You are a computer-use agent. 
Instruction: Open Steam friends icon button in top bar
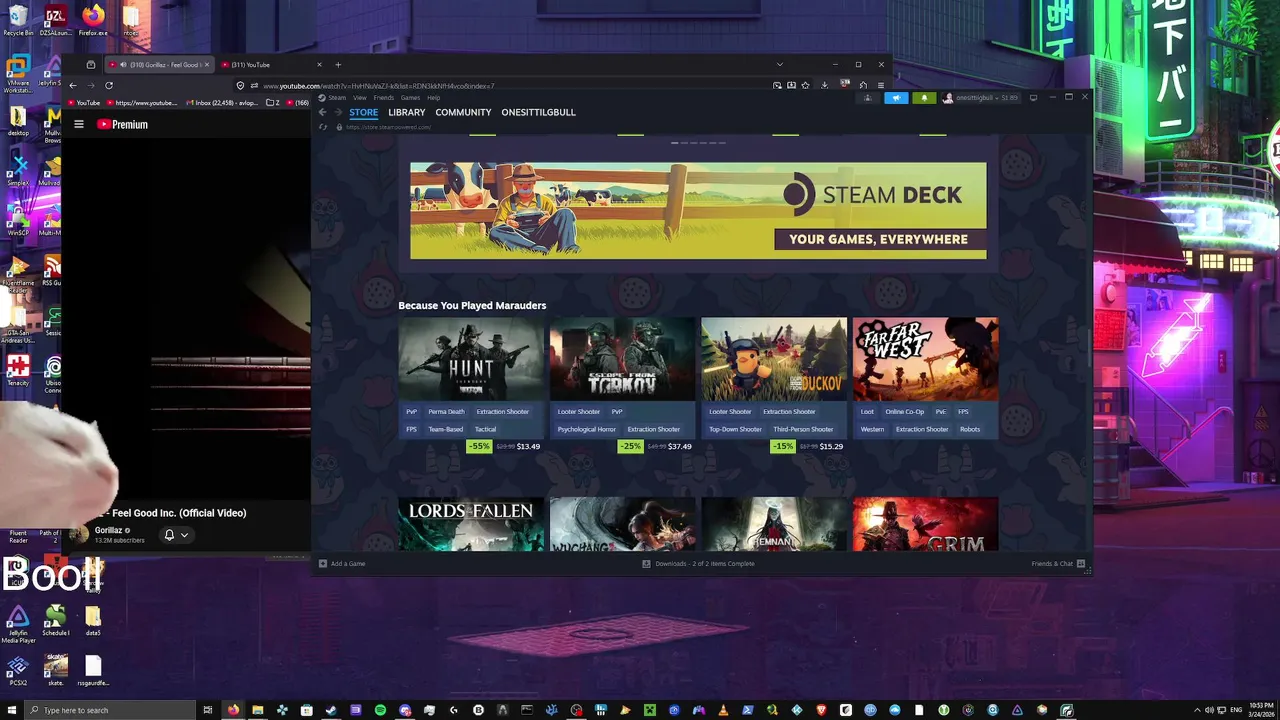pos(867,98)
